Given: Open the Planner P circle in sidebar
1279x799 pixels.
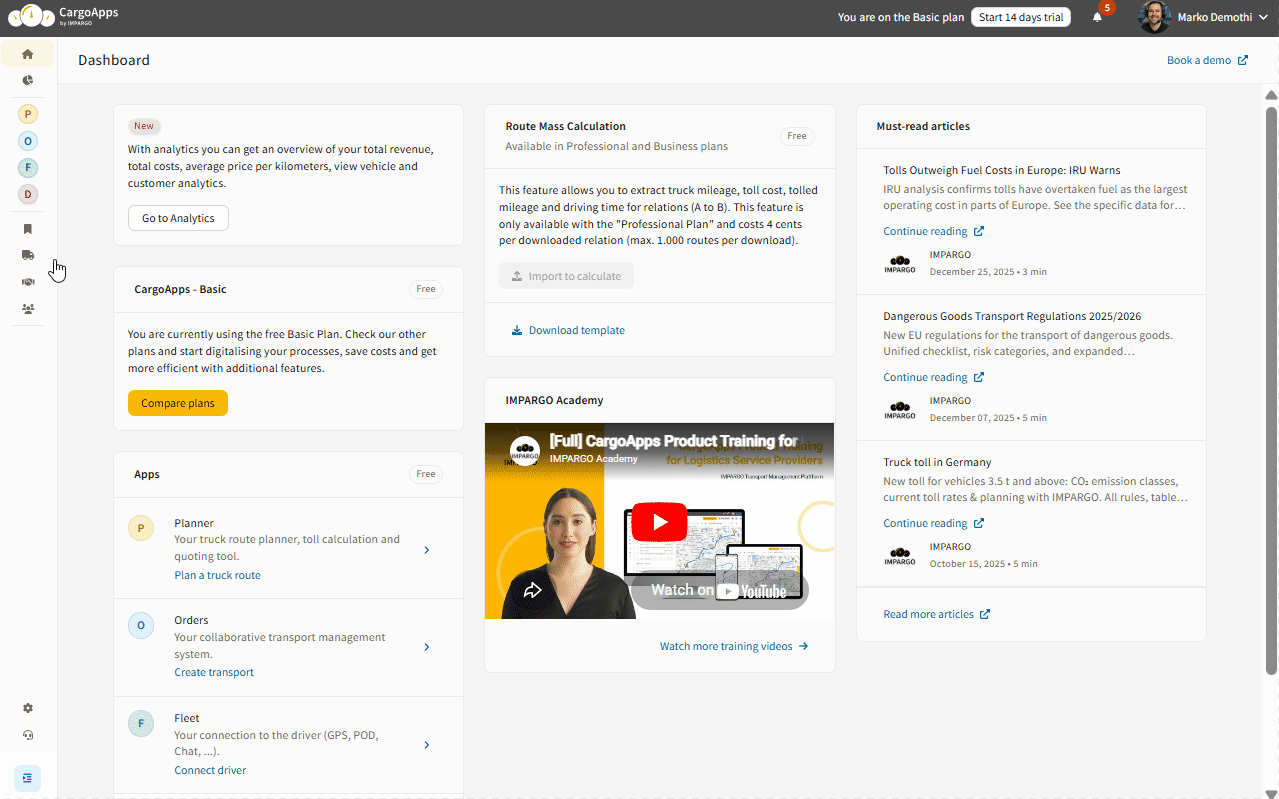Looking at the screenshot, I should click(28, 114).
